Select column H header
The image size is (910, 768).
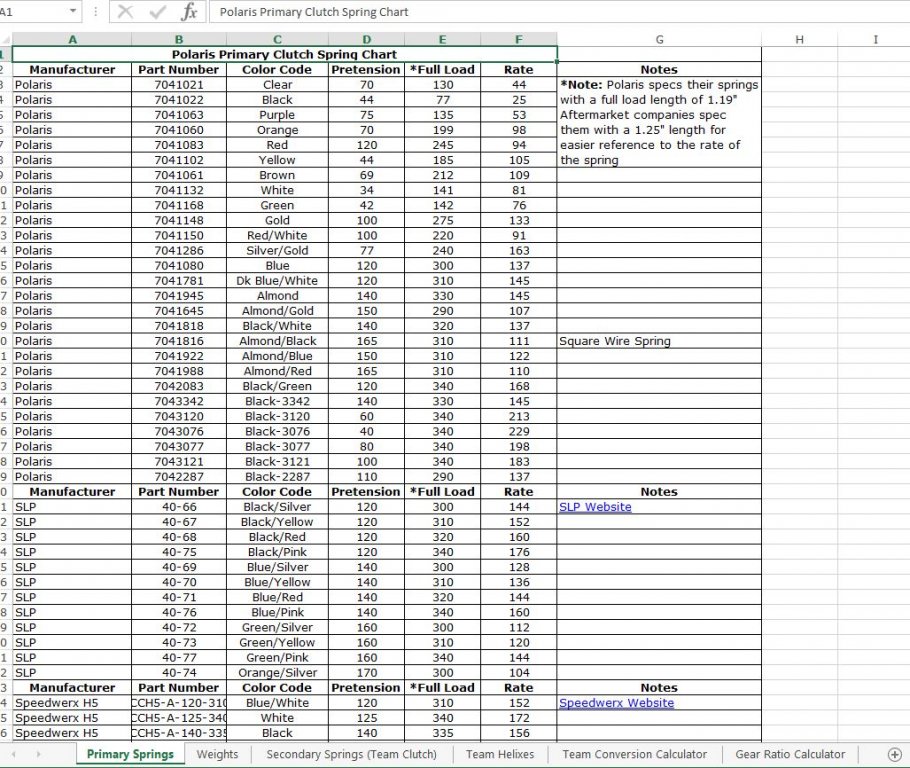(x=799, y=39)
